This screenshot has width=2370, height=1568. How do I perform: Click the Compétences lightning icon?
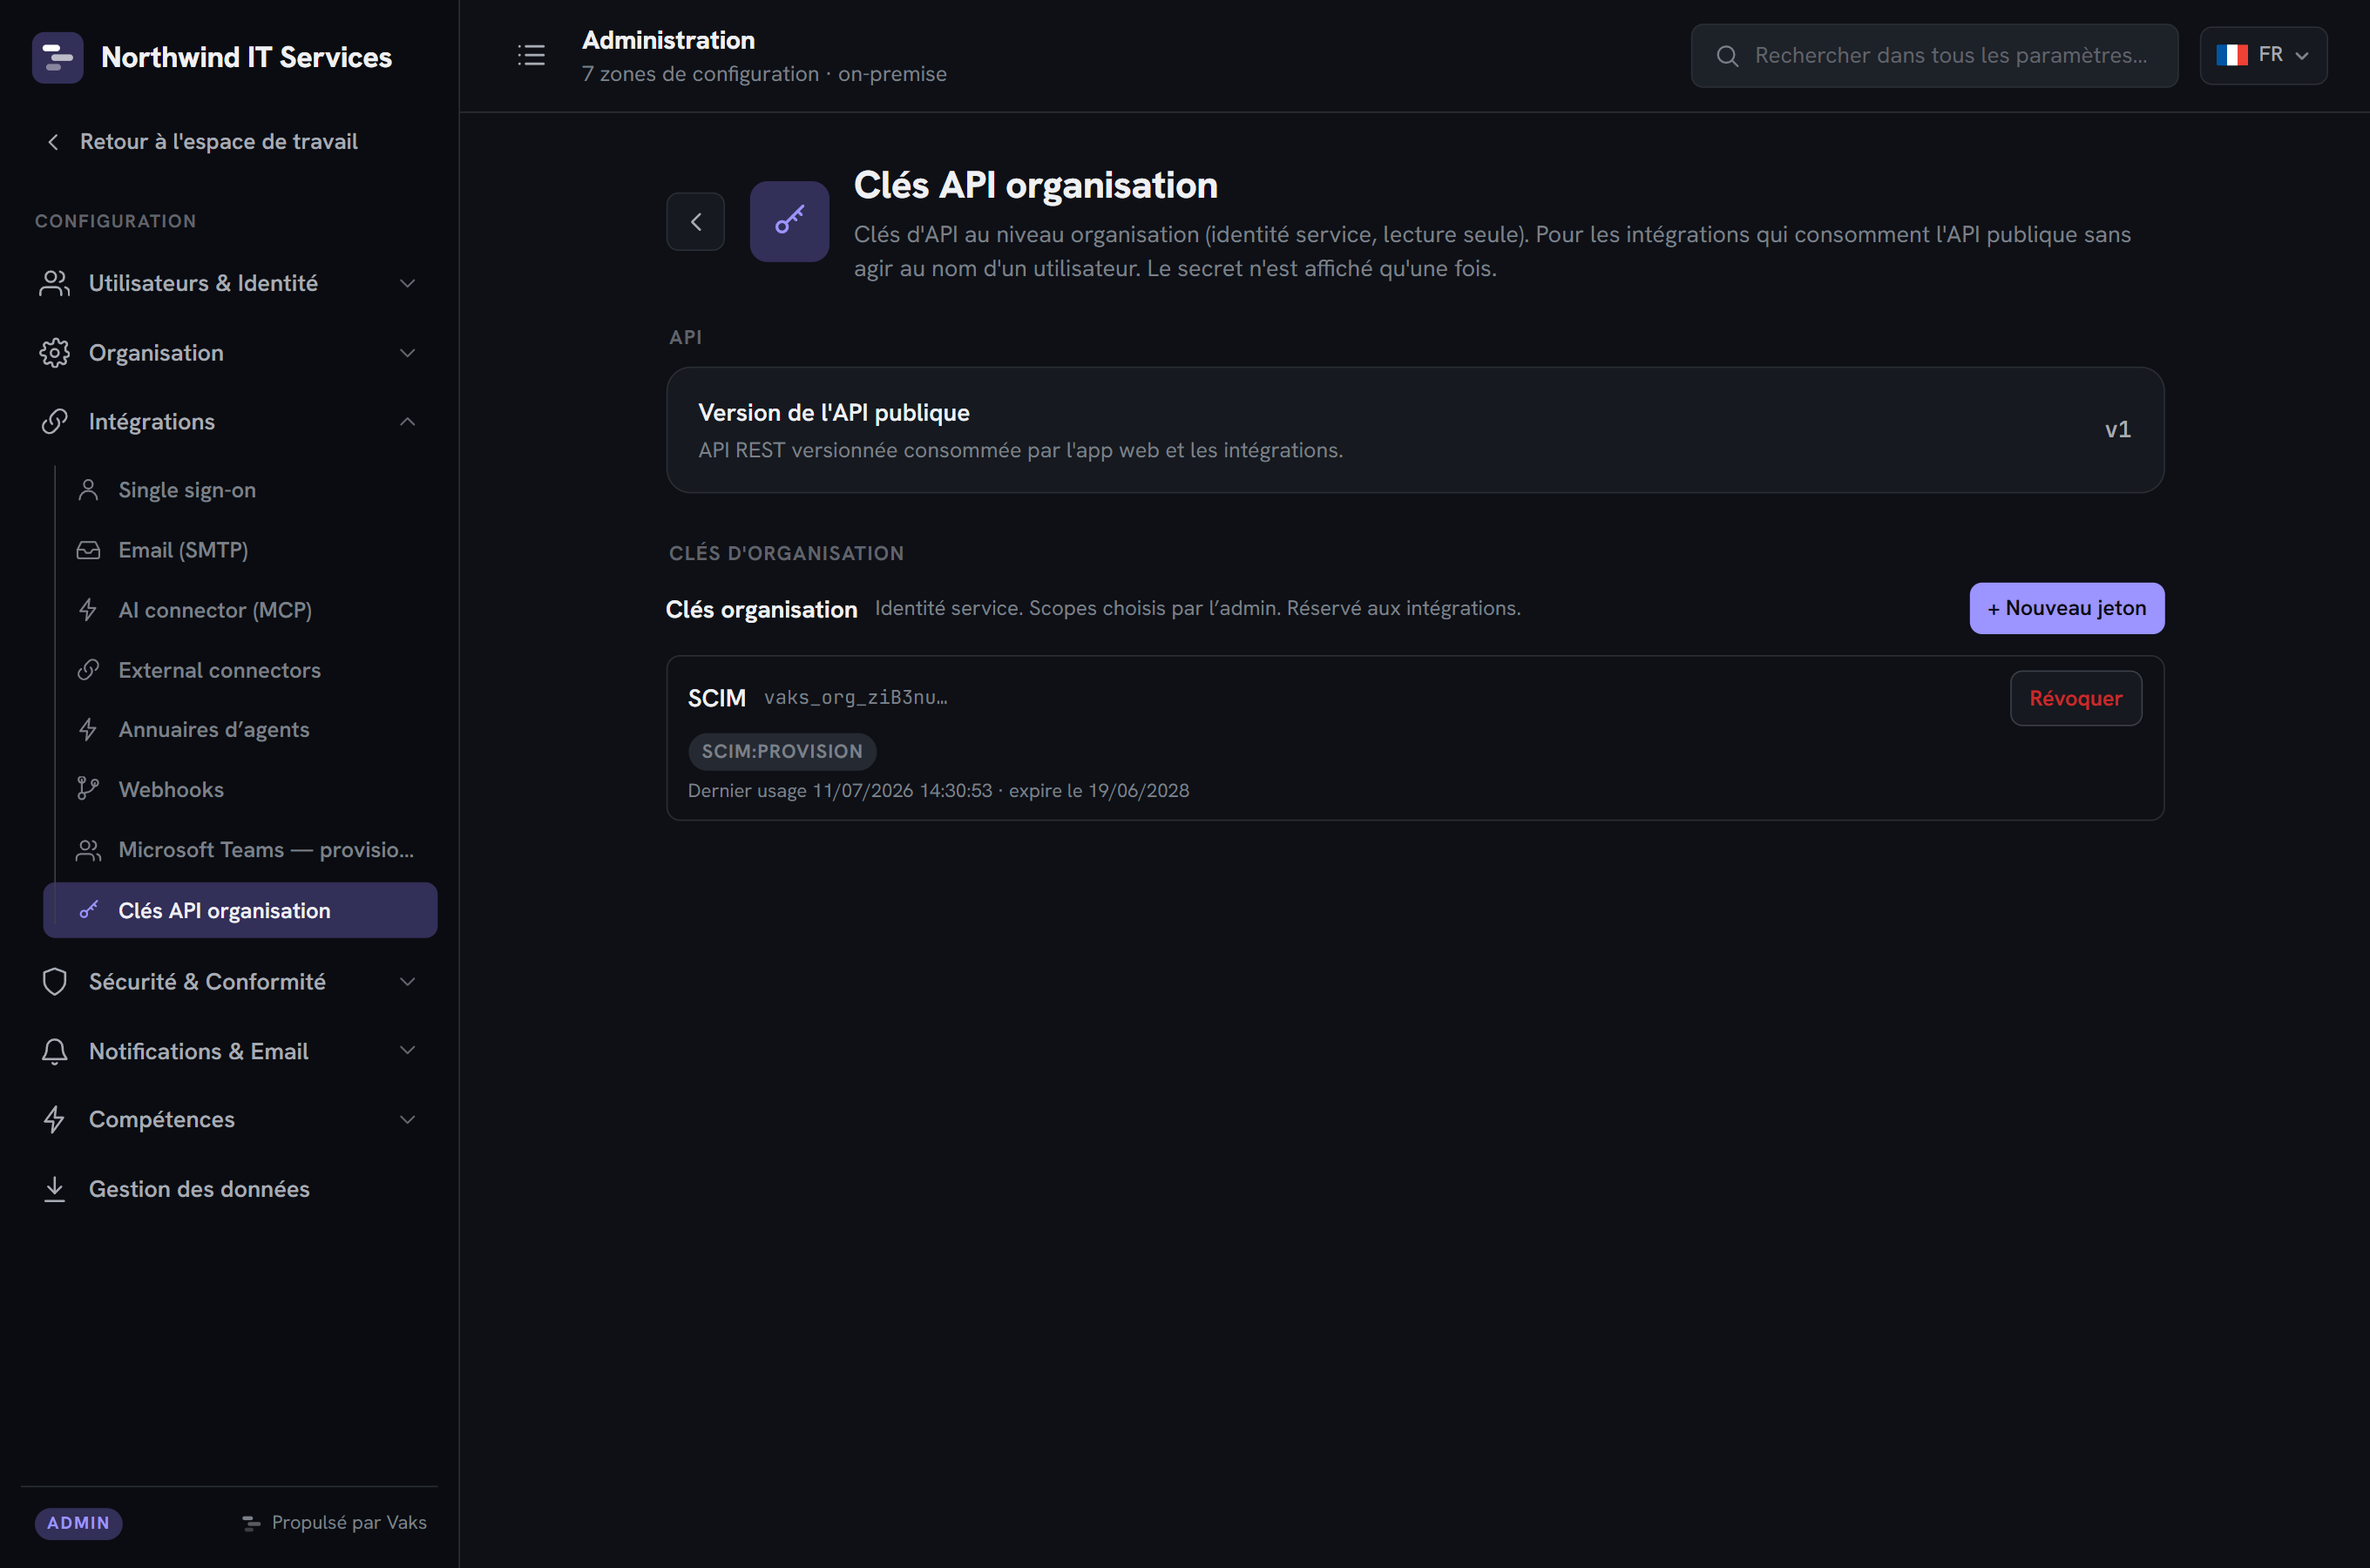(54, 1120)
